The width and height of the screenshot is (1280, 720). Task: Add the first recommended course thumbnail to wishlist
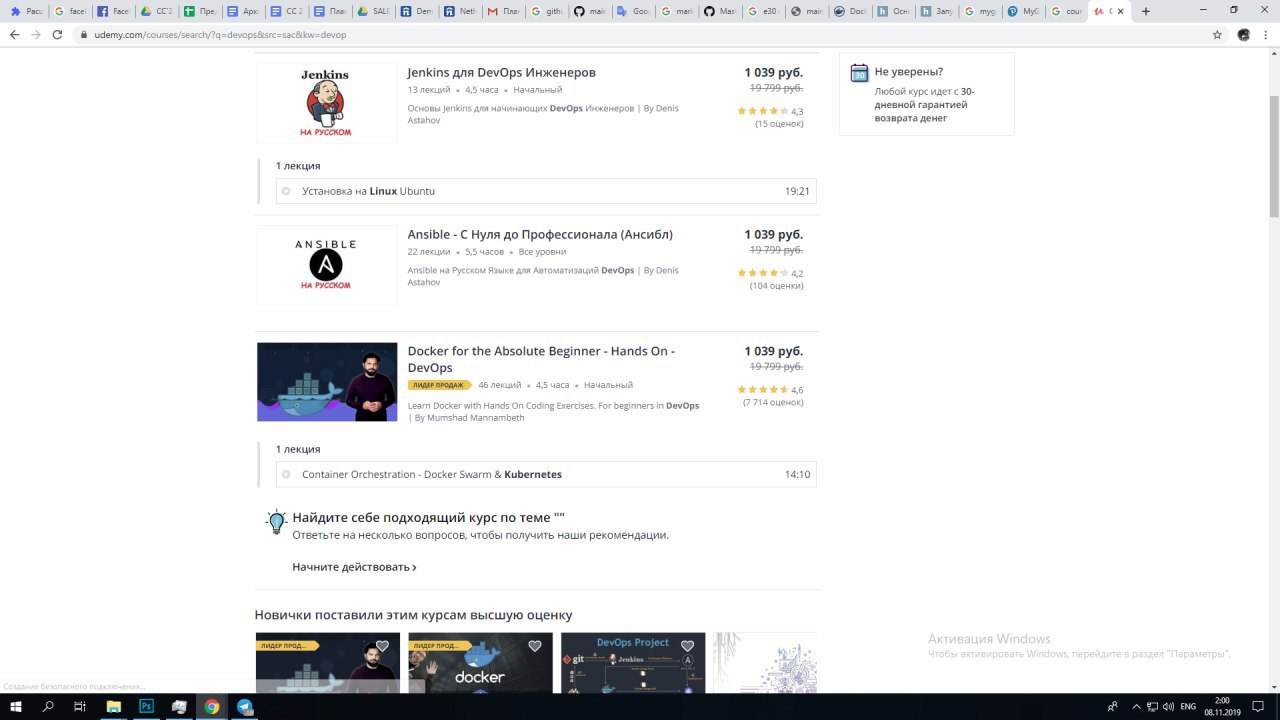382,646
